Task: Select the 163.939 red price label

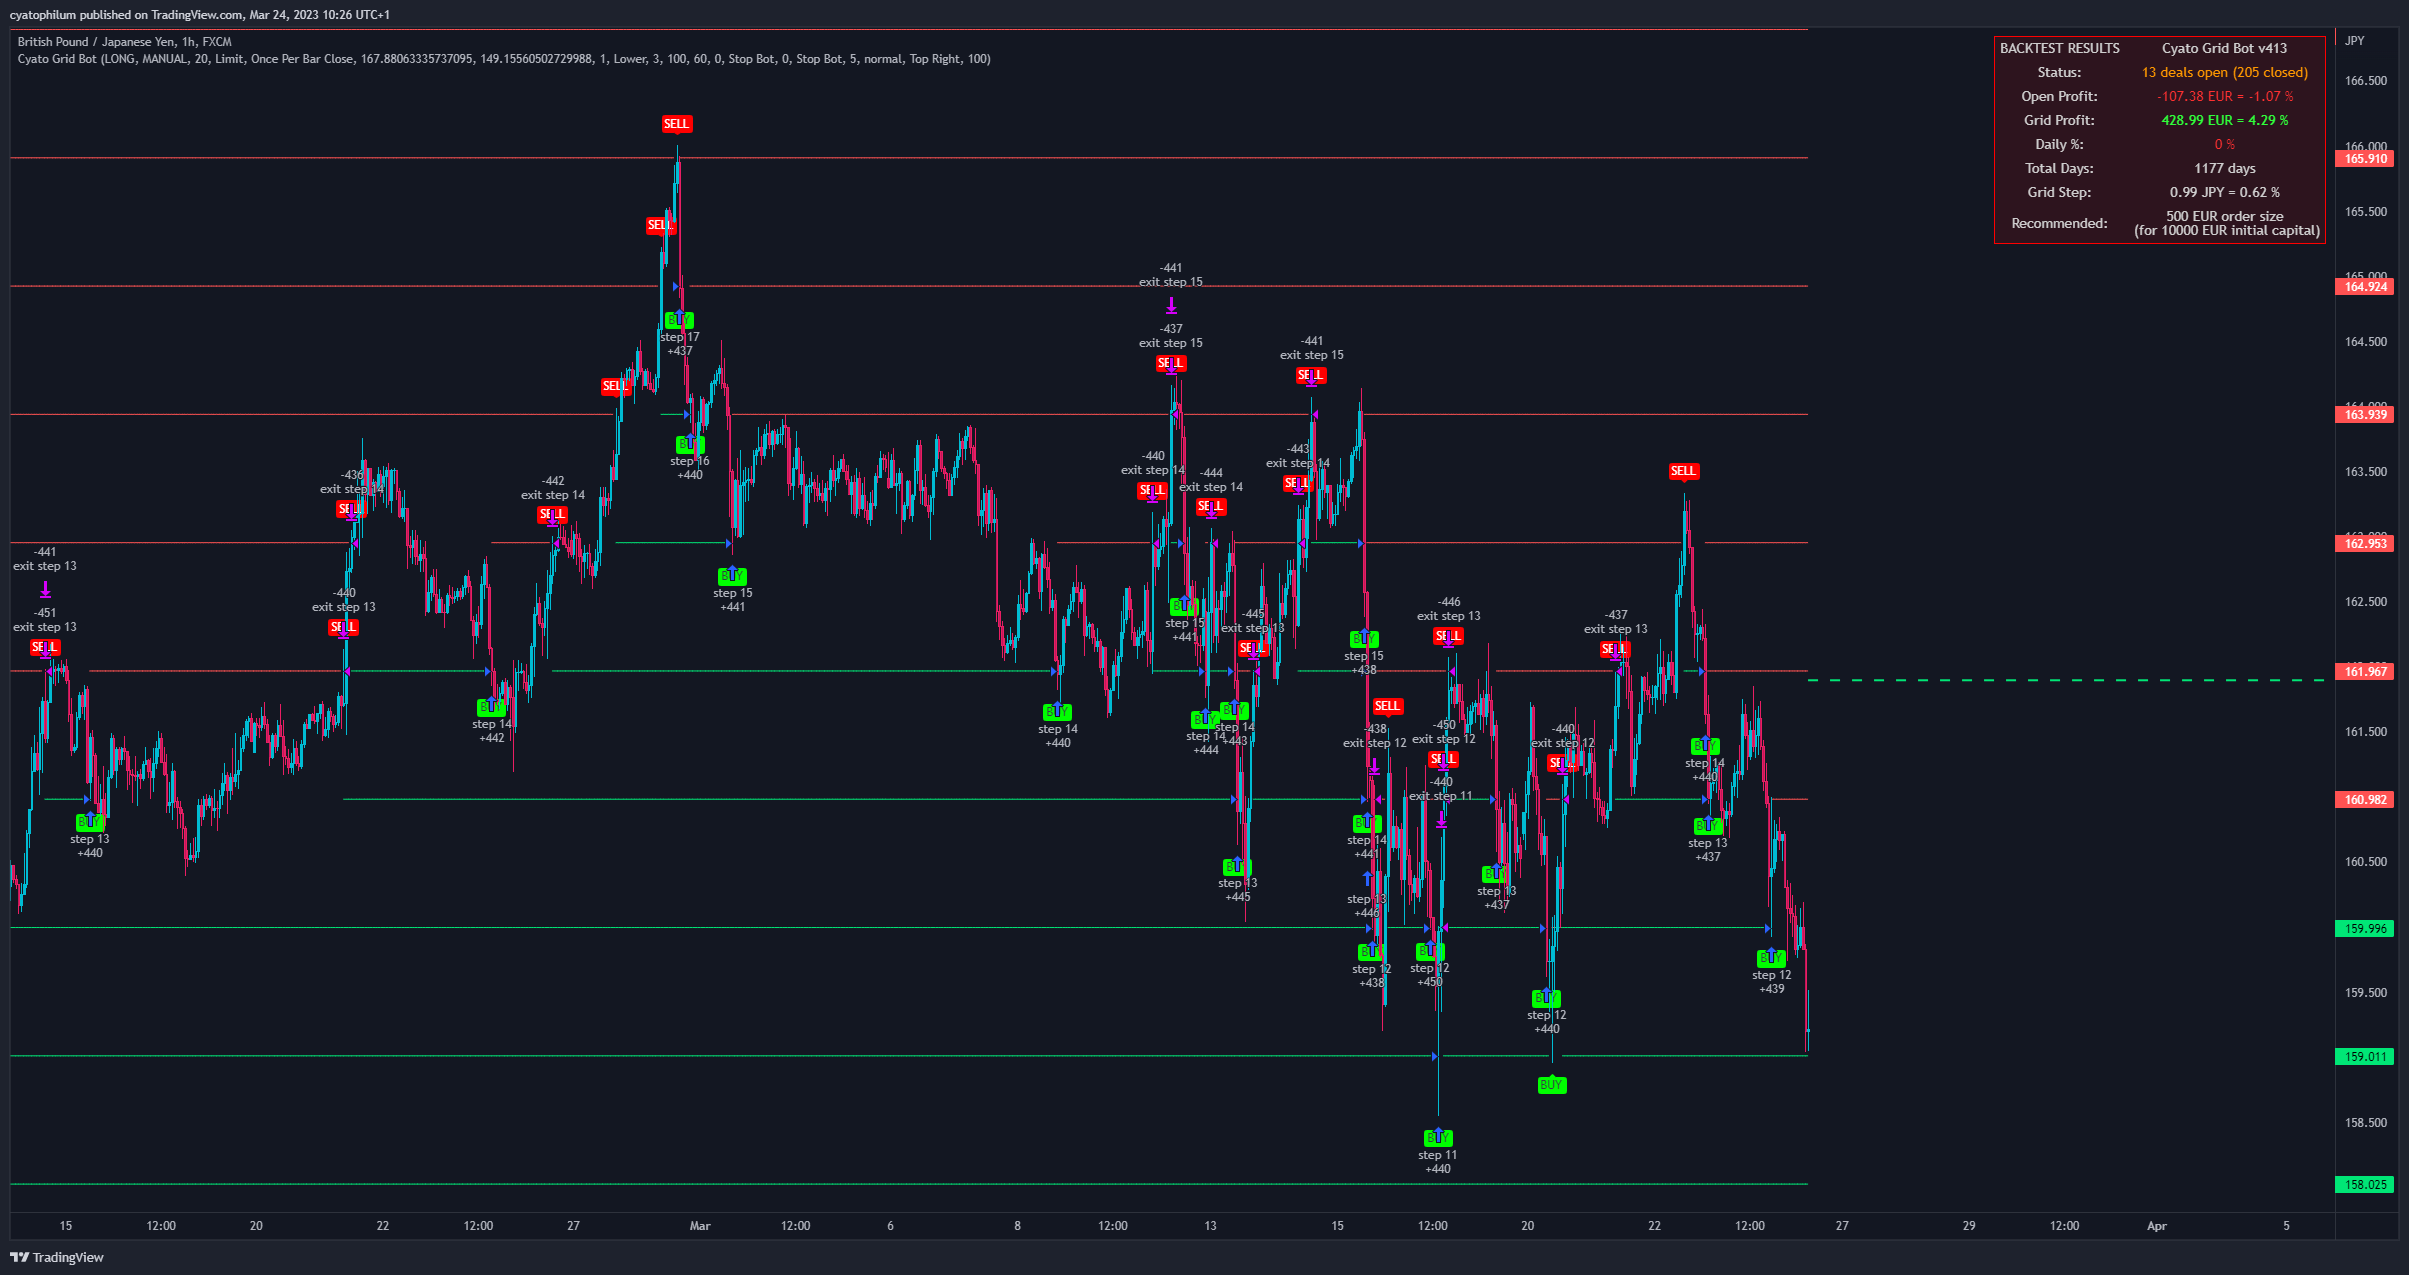Action: coord(2364,414)
